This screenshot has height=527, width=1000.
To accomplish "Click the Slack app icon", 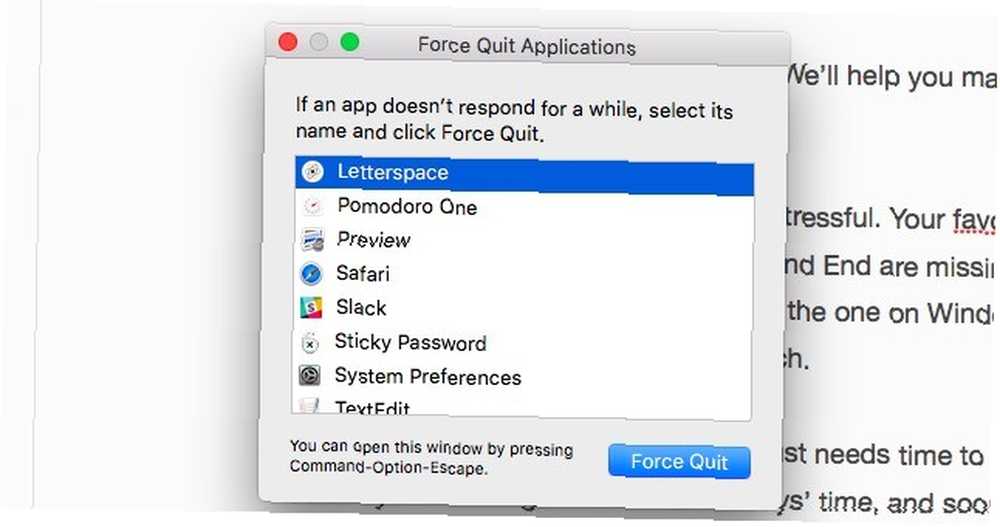I will (311, 308).
